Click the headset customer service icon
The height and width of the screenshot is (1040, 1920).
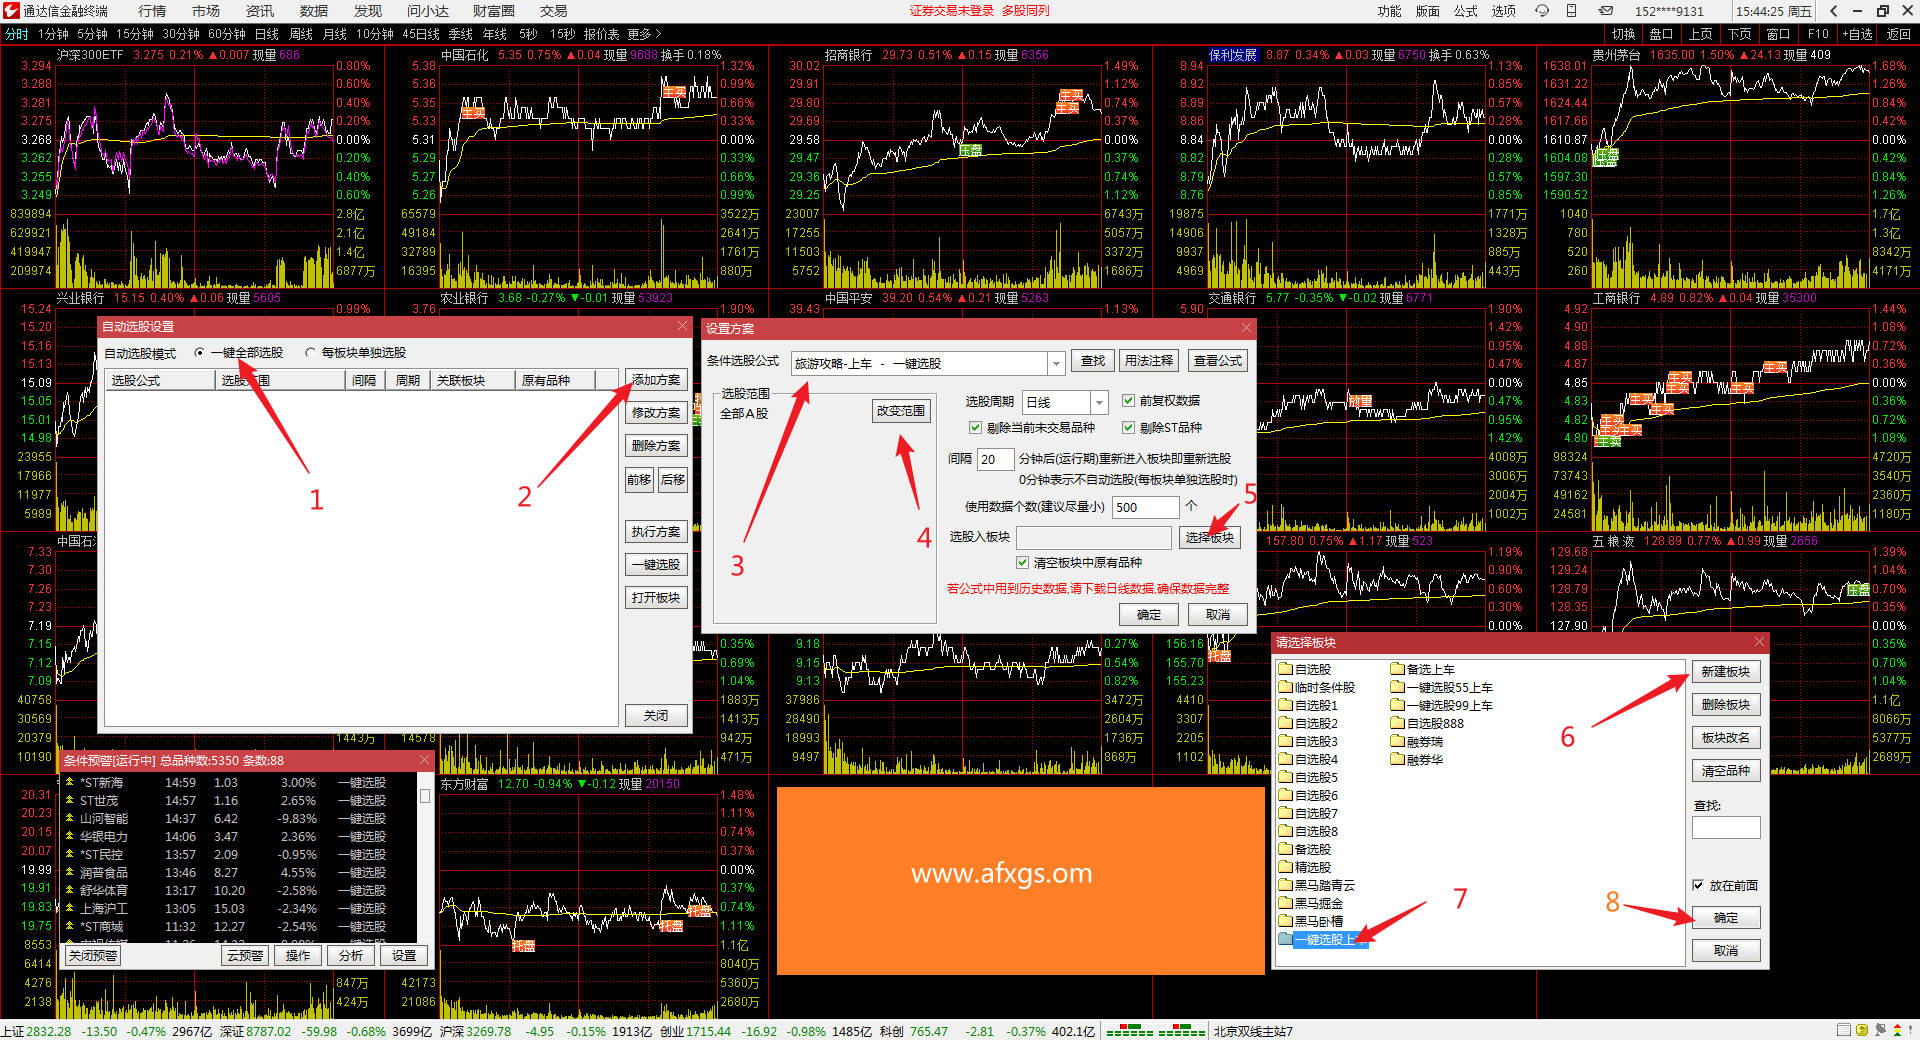point(1542,11)
